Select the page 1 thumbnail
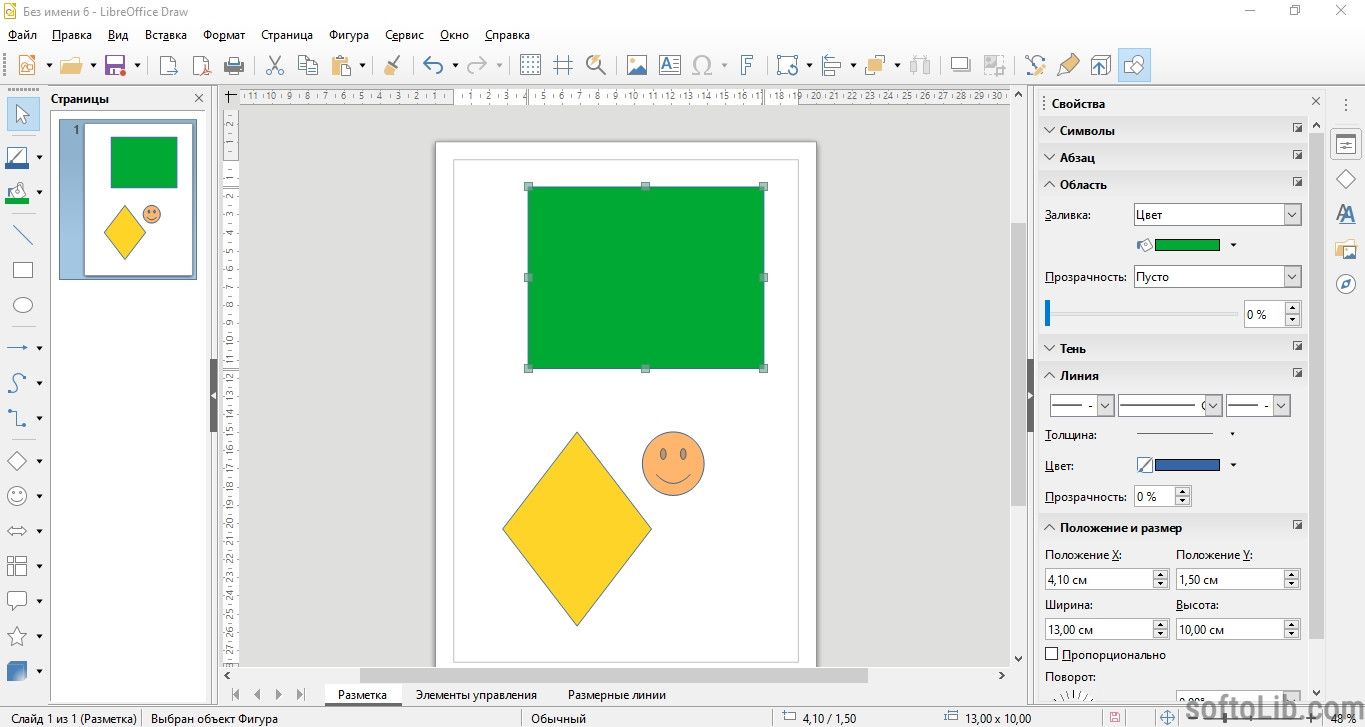This screenshot has height=727, width=1365. [128, 199]
